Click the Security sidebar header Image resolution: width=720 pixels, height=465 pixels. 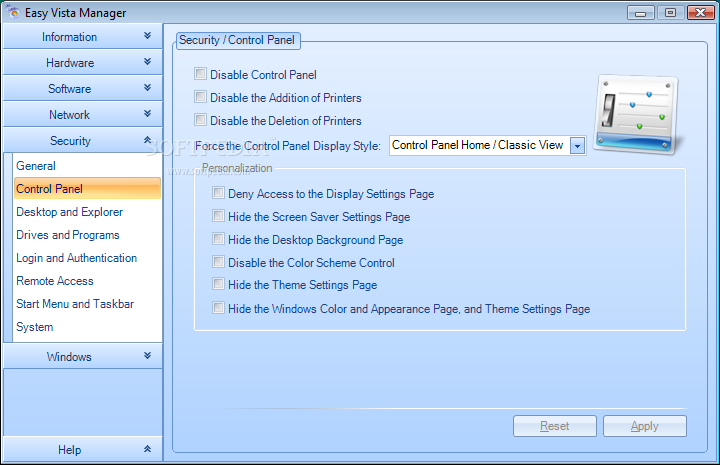pos(83,140)
